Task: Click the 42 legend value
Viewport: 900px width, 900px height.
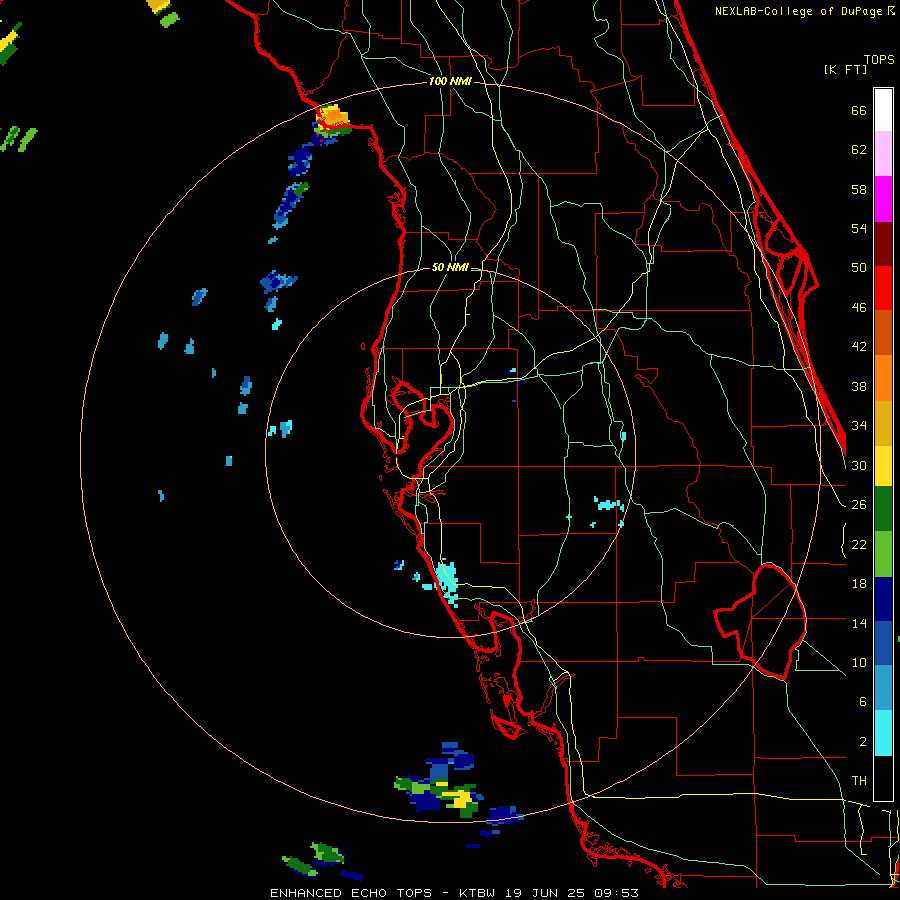Action: tap(859, 347)
